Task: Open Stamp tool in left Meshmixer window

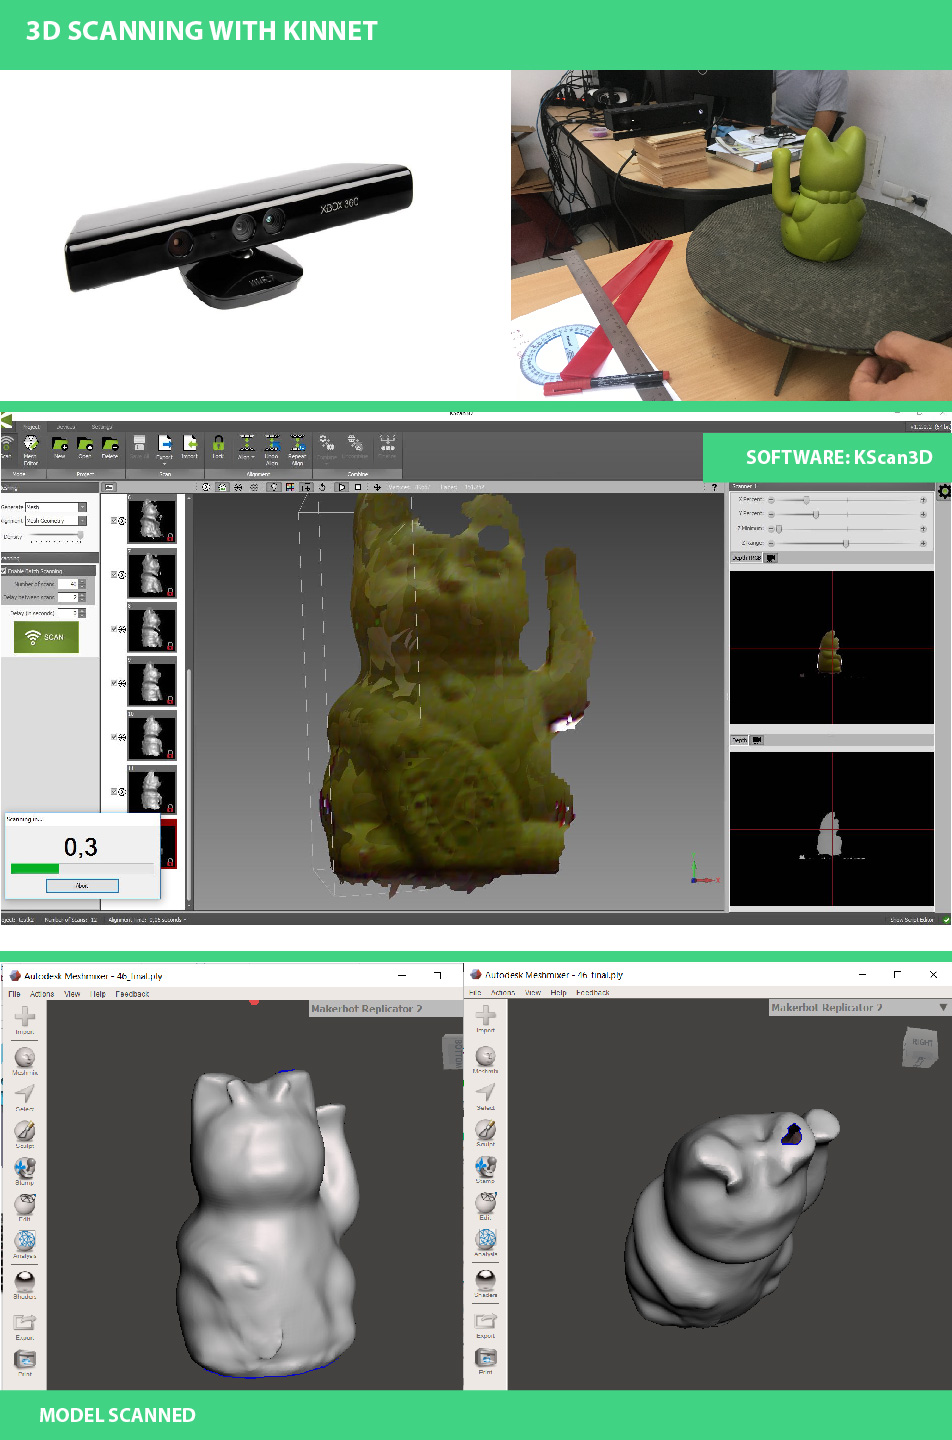Action: (25, 1170)
